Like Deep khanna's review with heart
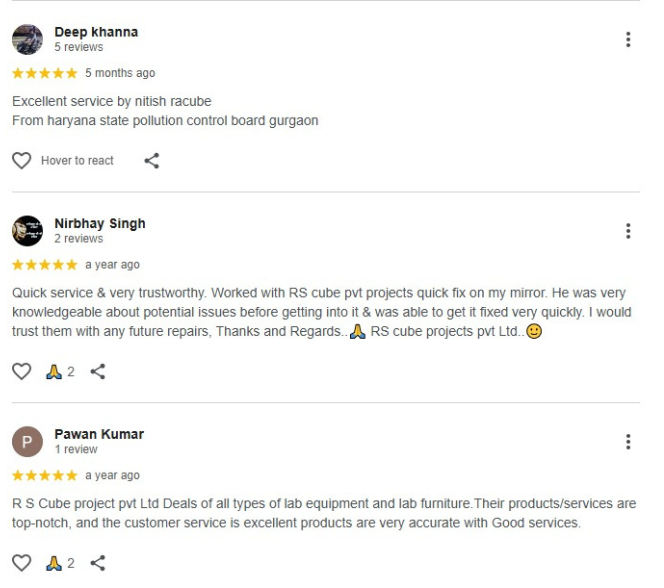664x588 pixels. (21, 160)
